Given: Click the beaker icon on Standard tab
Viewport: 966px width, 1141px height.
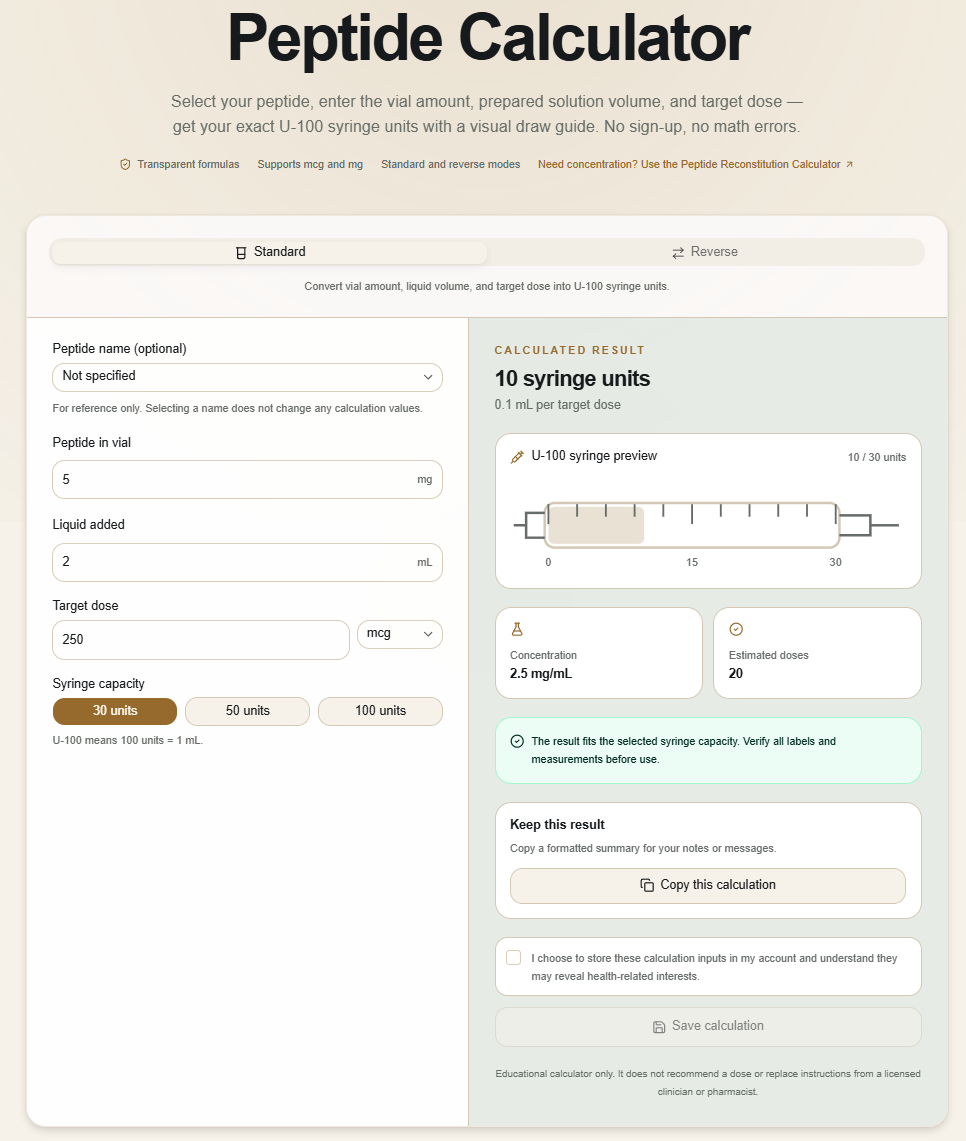Looking at the screenshot, I should (x=242, y=253).
